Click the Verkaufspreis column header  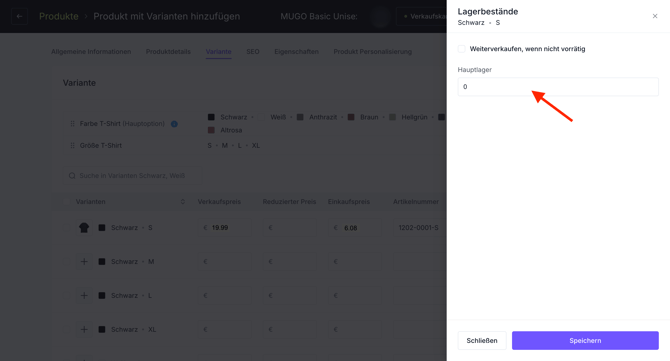click(219, 202)
